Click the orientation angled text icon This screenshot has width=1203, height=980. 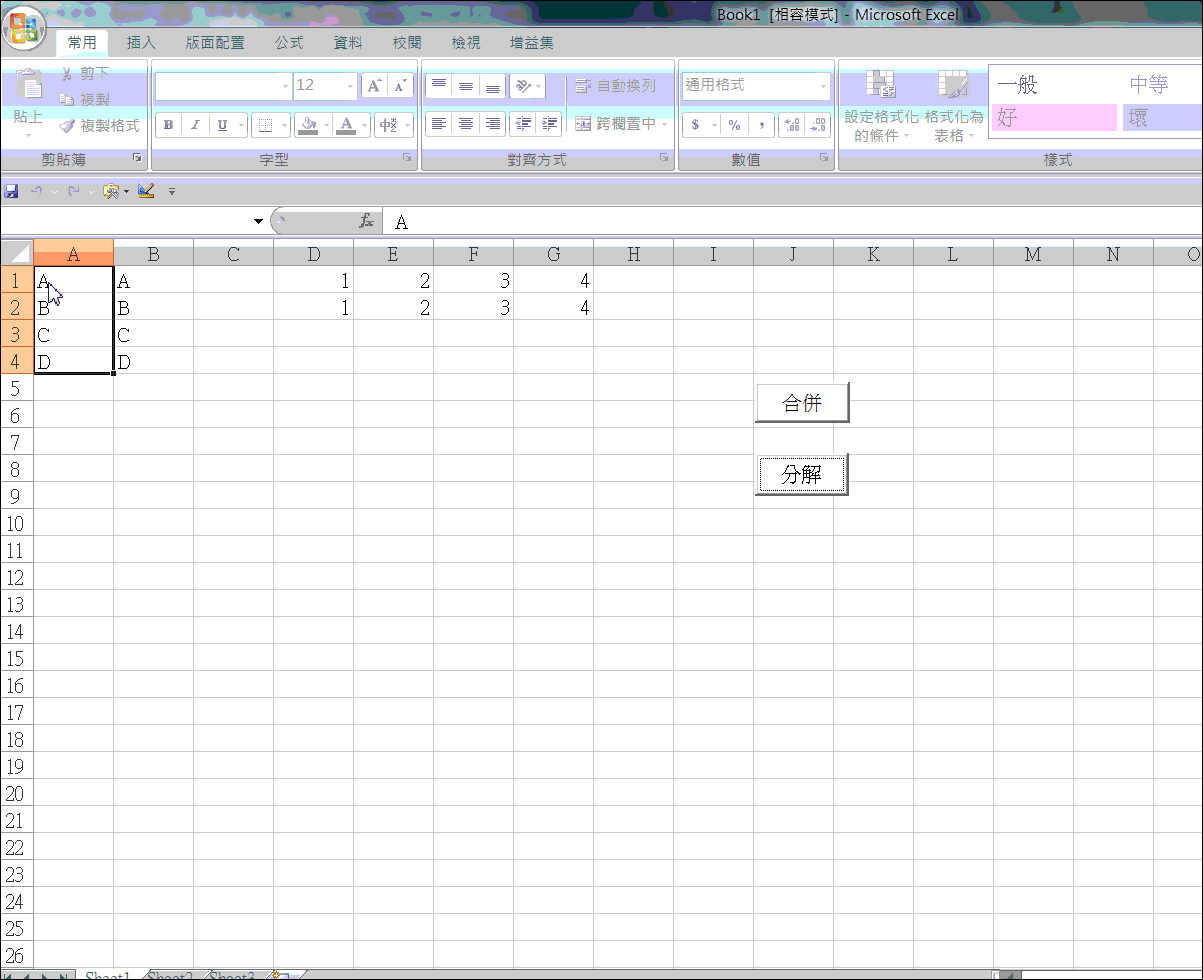(523, 86)
